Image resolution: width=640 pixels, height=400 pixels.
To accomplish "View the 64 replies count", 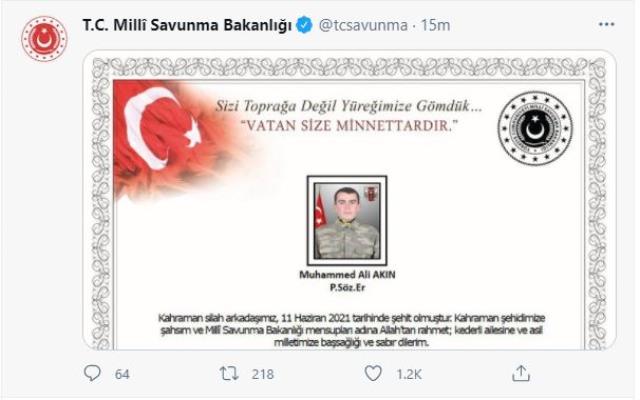I will coord(122,374).
